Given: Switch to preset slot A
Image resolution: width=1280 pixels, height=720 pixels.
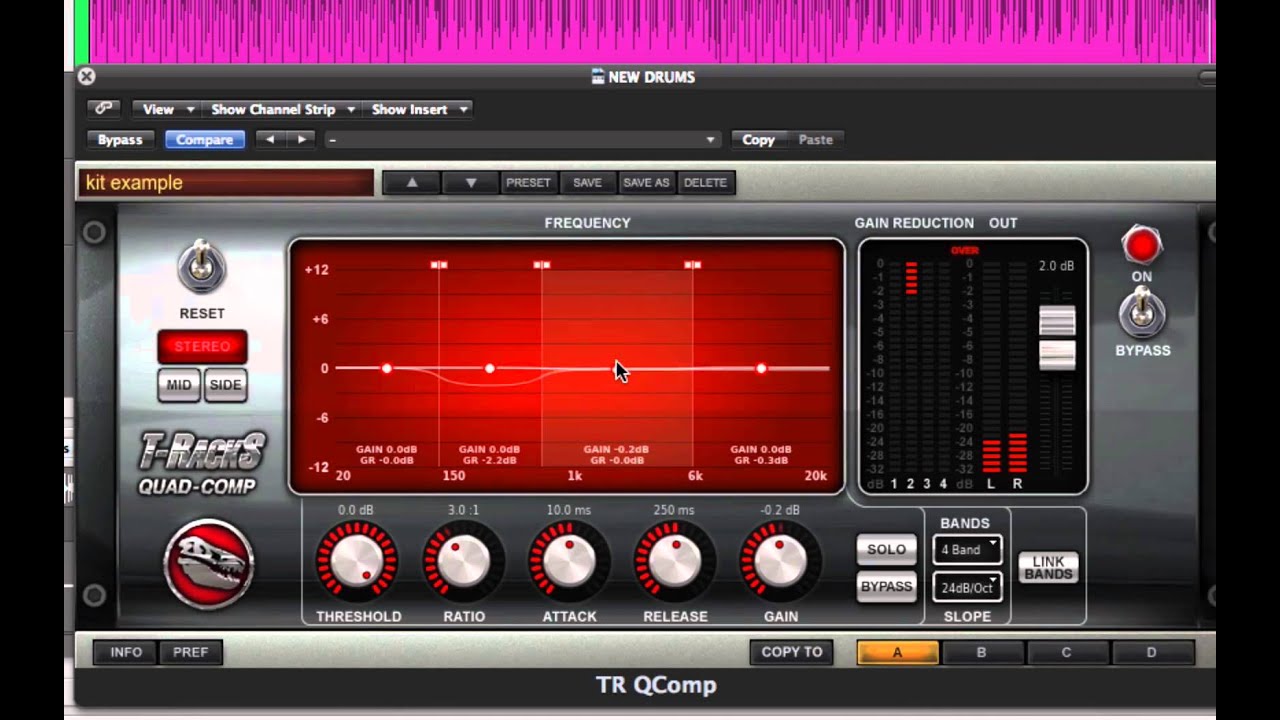Looking at the screenshot, I should pos(897,653).
